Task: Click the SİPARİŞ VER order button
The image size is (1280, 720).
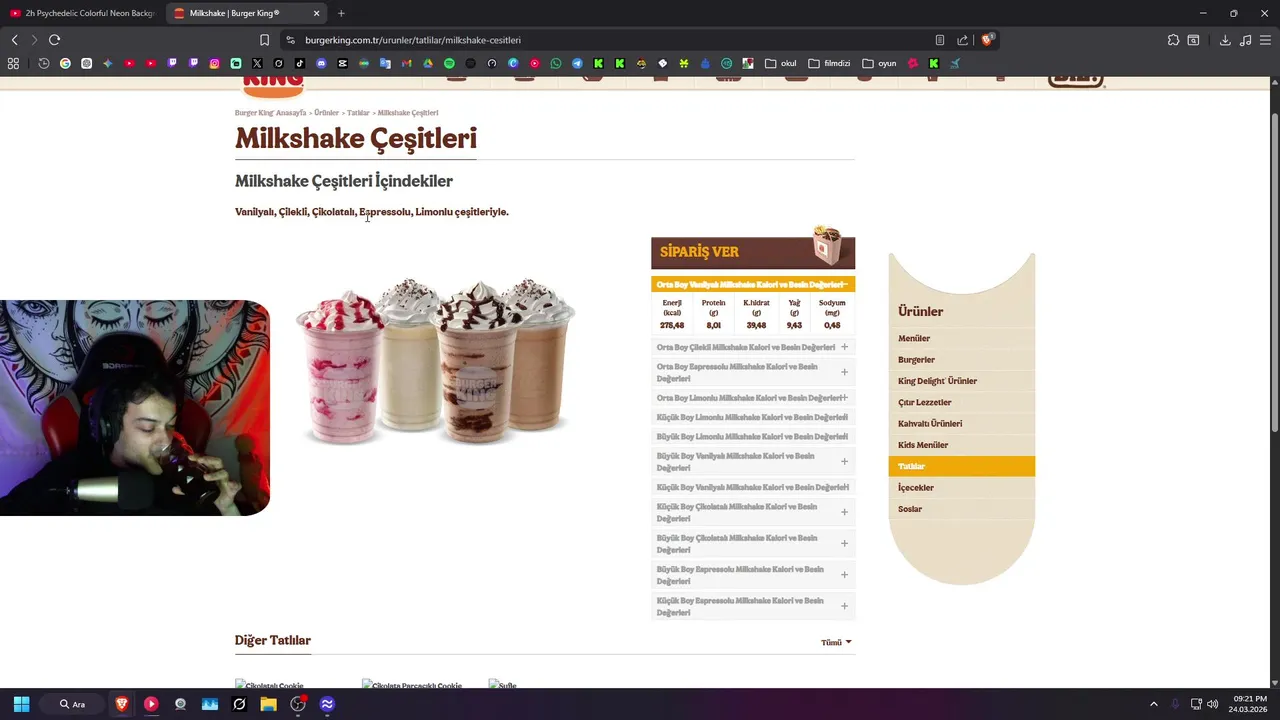Action: click(753, 252)
